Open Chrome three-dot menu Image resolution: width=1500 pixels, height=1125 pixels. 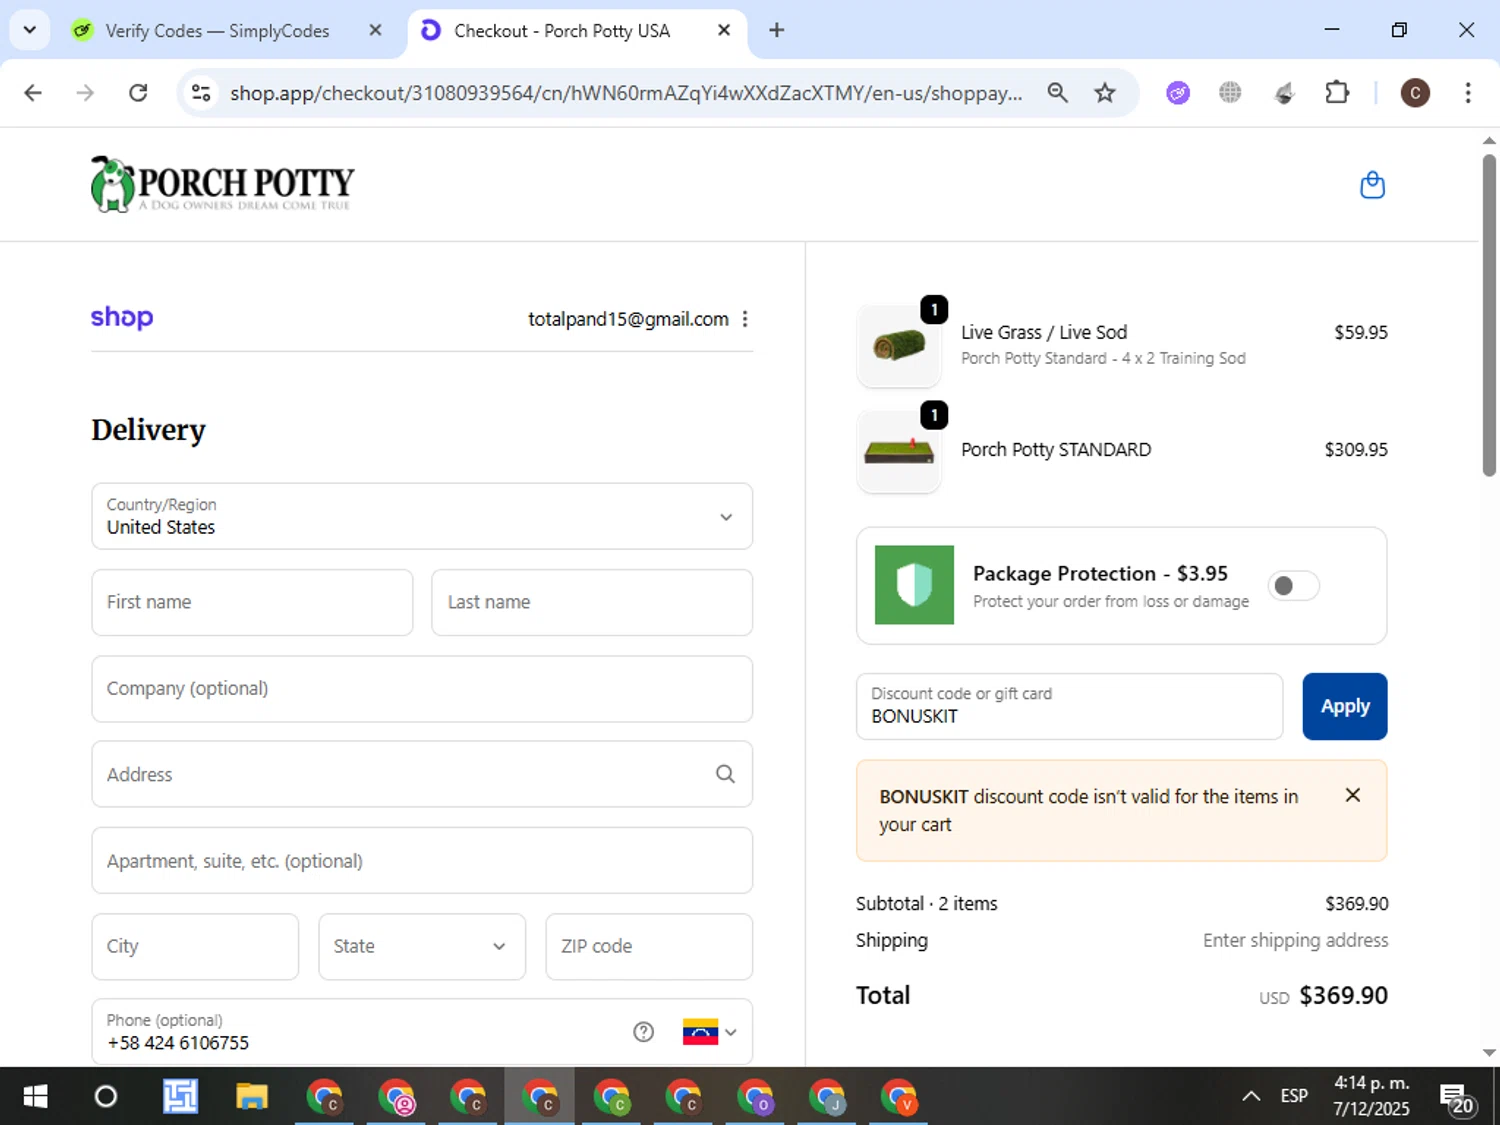(1468, 93)
